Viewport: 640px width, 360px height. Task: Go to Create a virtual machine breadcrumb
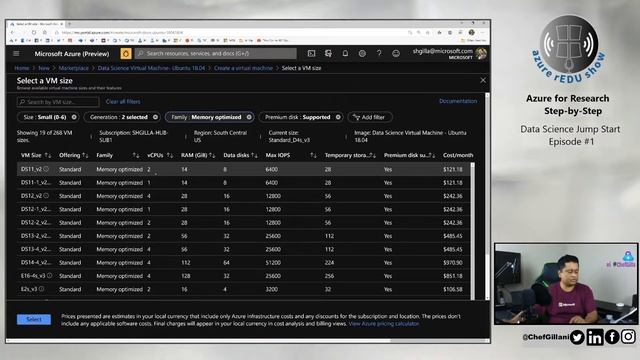[243, 68]
